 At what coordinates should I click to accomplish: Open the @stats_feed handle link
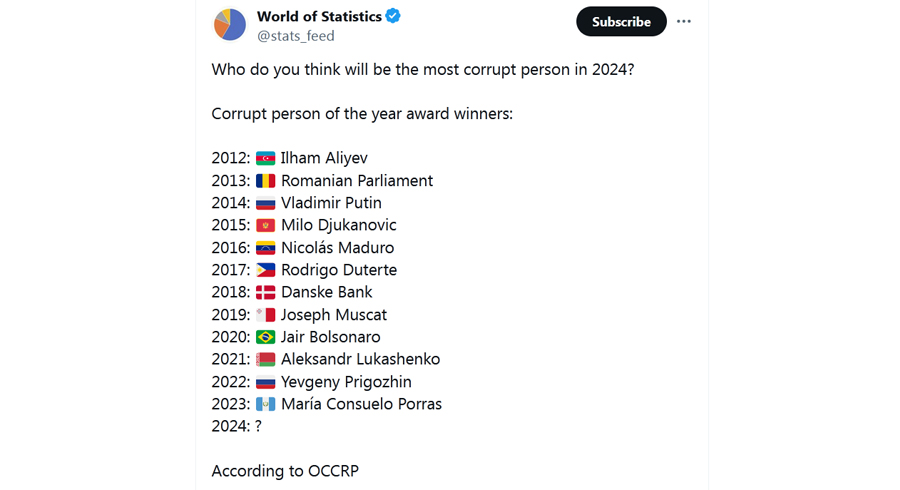click(x=296, y=36)
